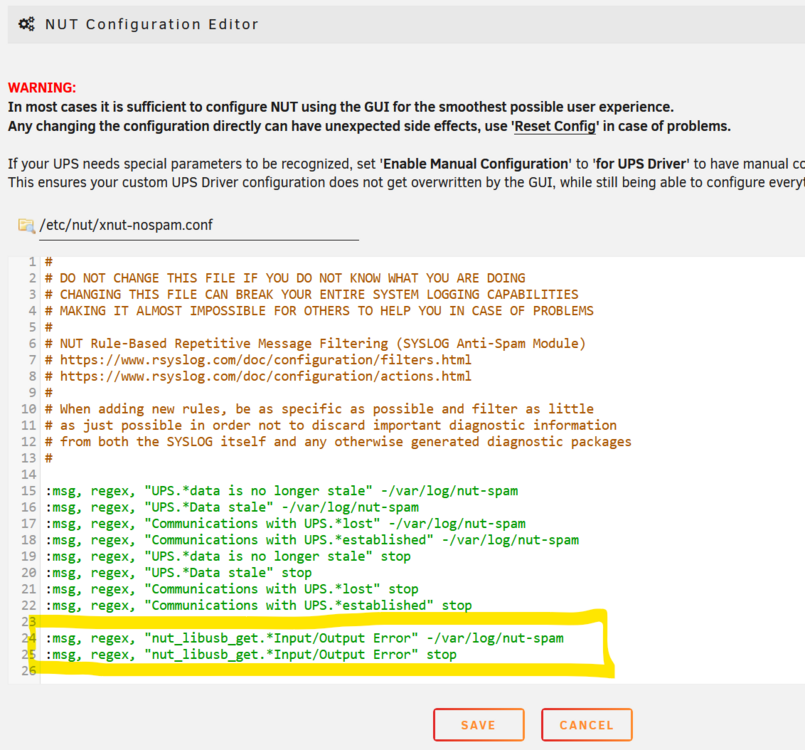Screen dimensions: 805x750
Task: Click line 25 nut_libusb_get stop rule
Action: (x=251, y=655)
